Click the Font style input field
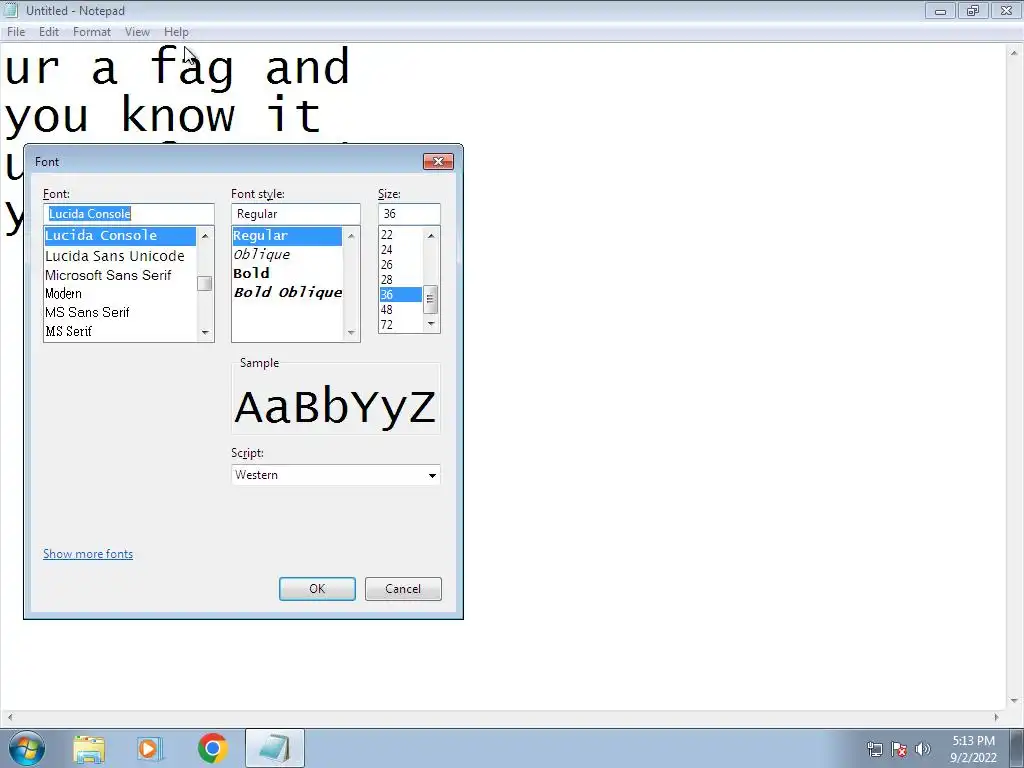The image size is (1024, 768). 296,214
